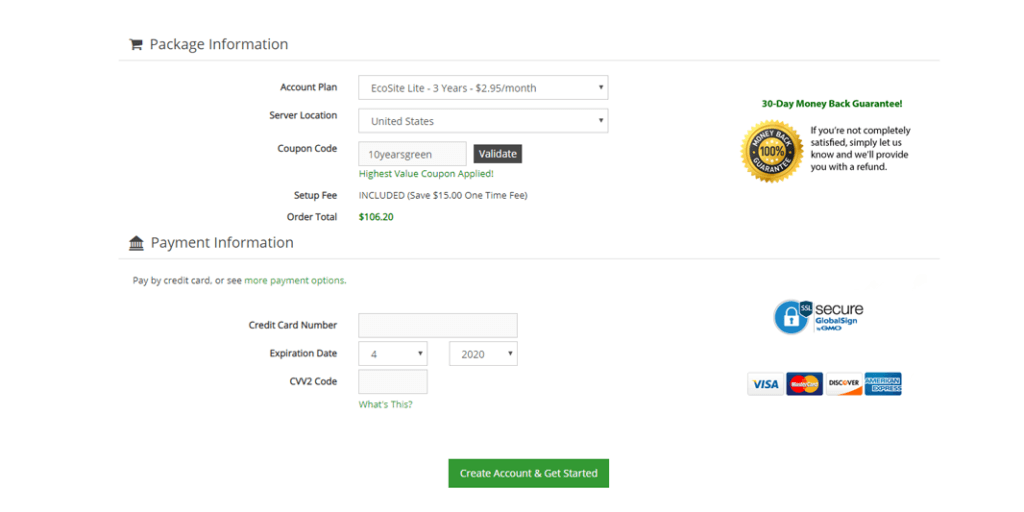
Task: Open the What's This? link
Action: pyautogui.click(x=385, y=405)
